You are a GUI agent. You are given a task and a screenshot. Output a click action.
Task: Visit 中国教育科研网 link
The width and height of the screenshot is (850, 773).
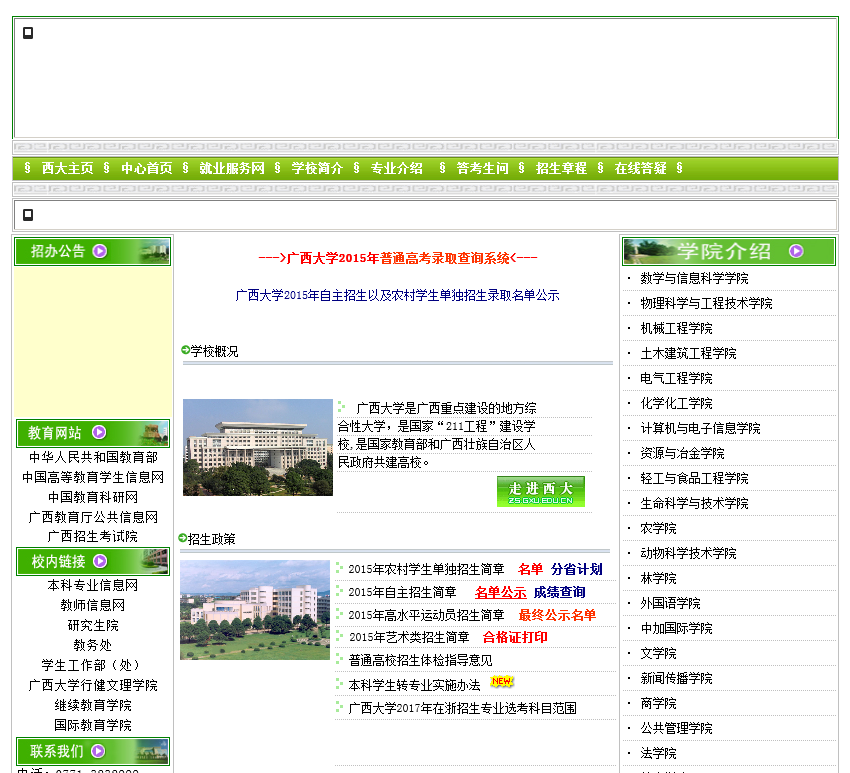(x=93, y=497)
